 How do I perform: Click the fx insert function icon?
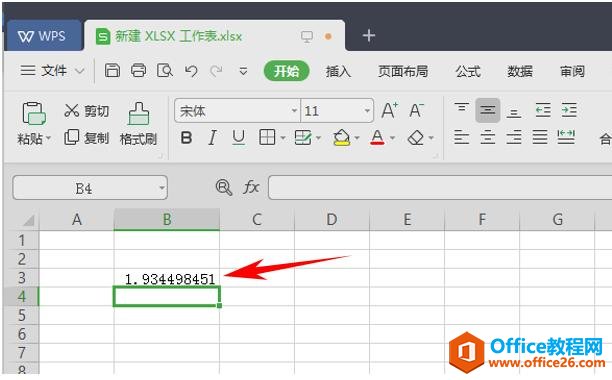pos(251,187)
